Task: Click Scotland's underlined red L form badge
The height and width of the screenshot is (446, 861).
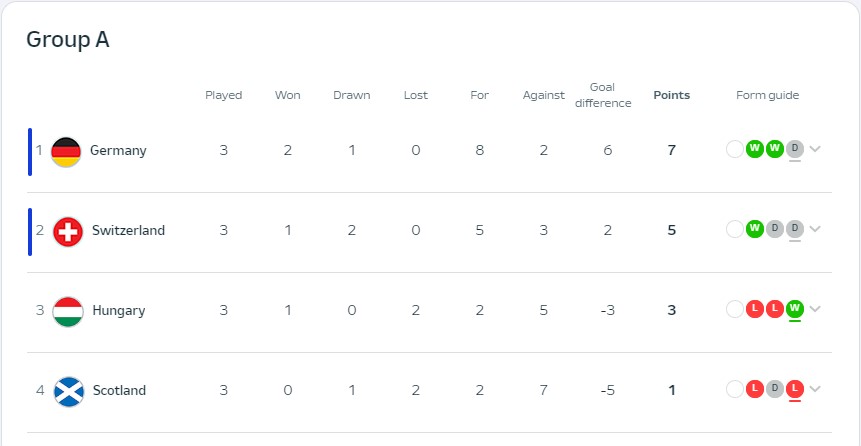Action: pyautogui.click(x=795, y=389)
